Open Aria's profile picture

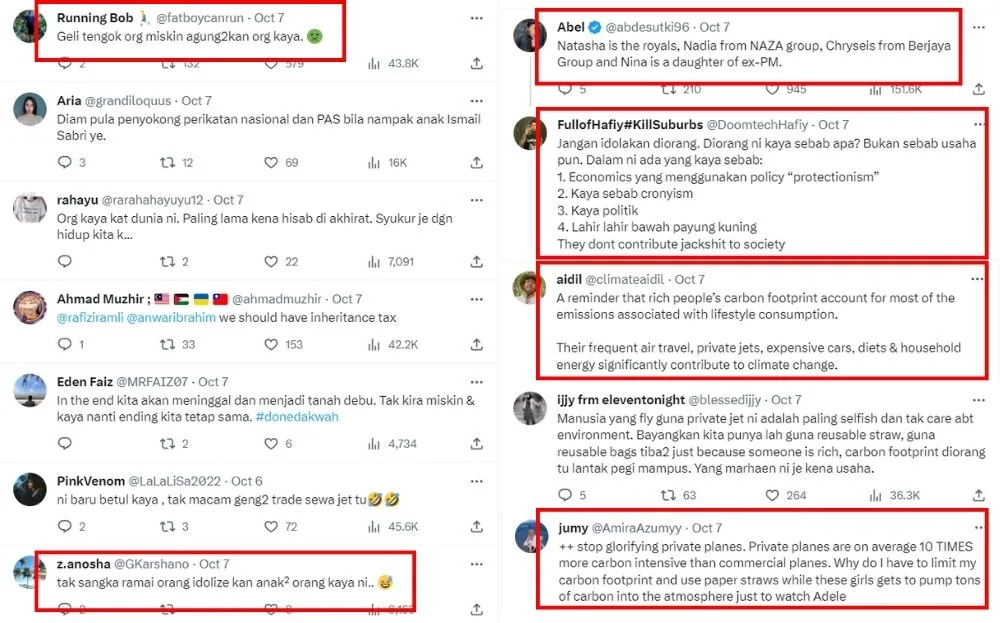point(29,109)
